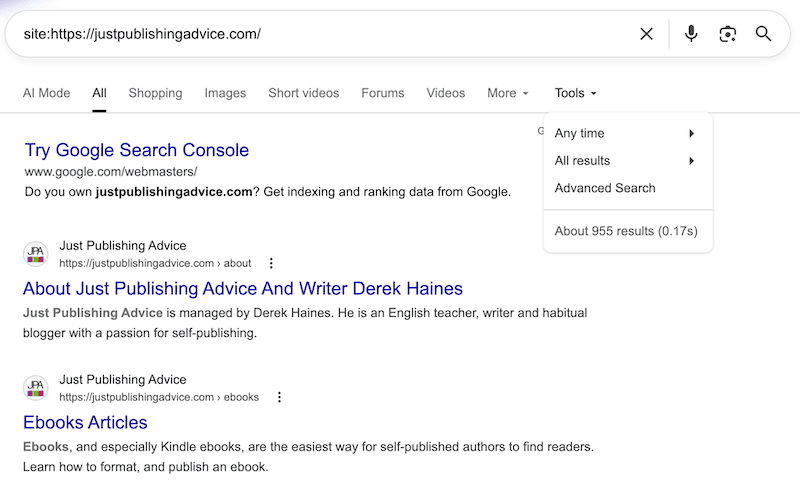Open the Try Google Search Console link
Image resolution: width=800 pixels, height=489 pixels.
click(137, 150)
